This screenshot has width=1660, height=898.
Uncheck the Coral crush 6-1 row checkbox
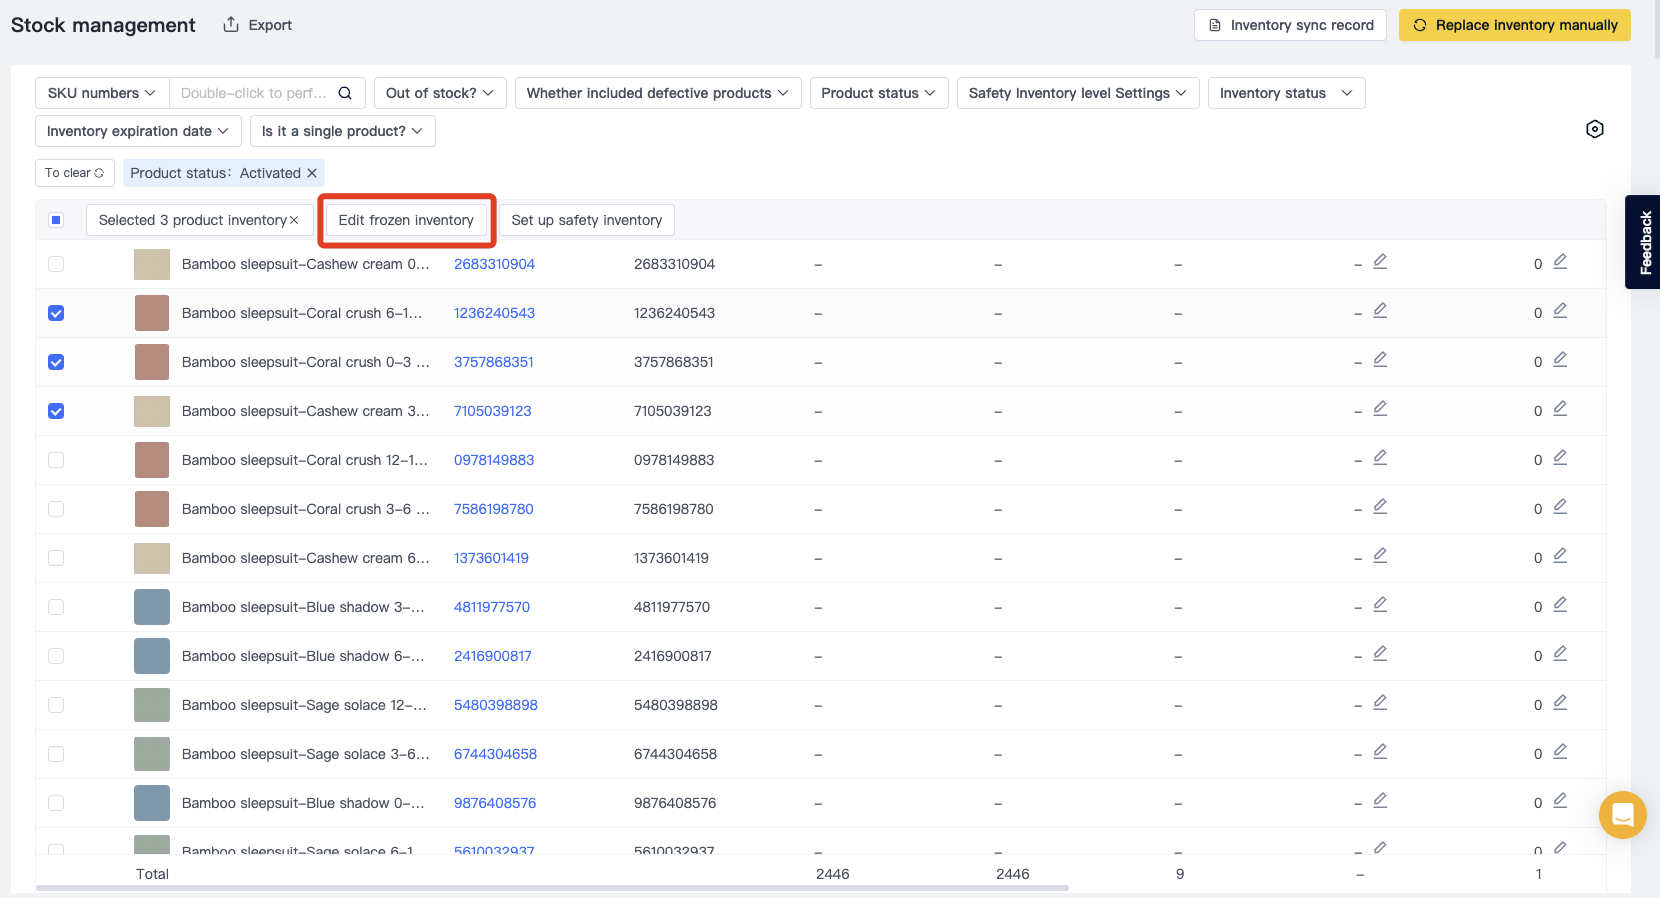click(x=56, y=313)
